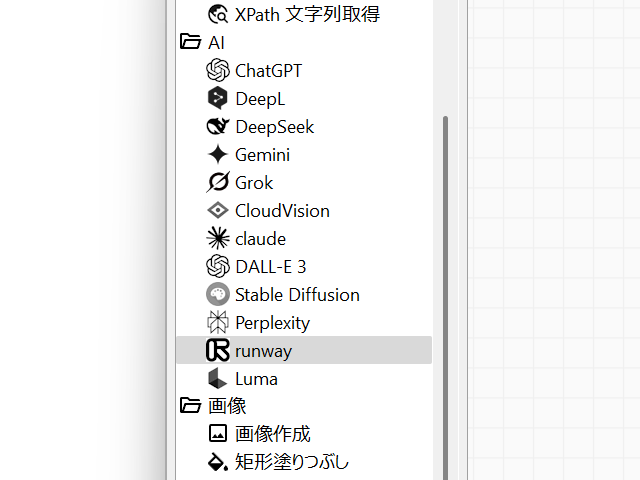The height and width of the screenshot is (480, 640).
Task: Click the node list vertical scrollbar thumb
Action: (x=445, y=298)
